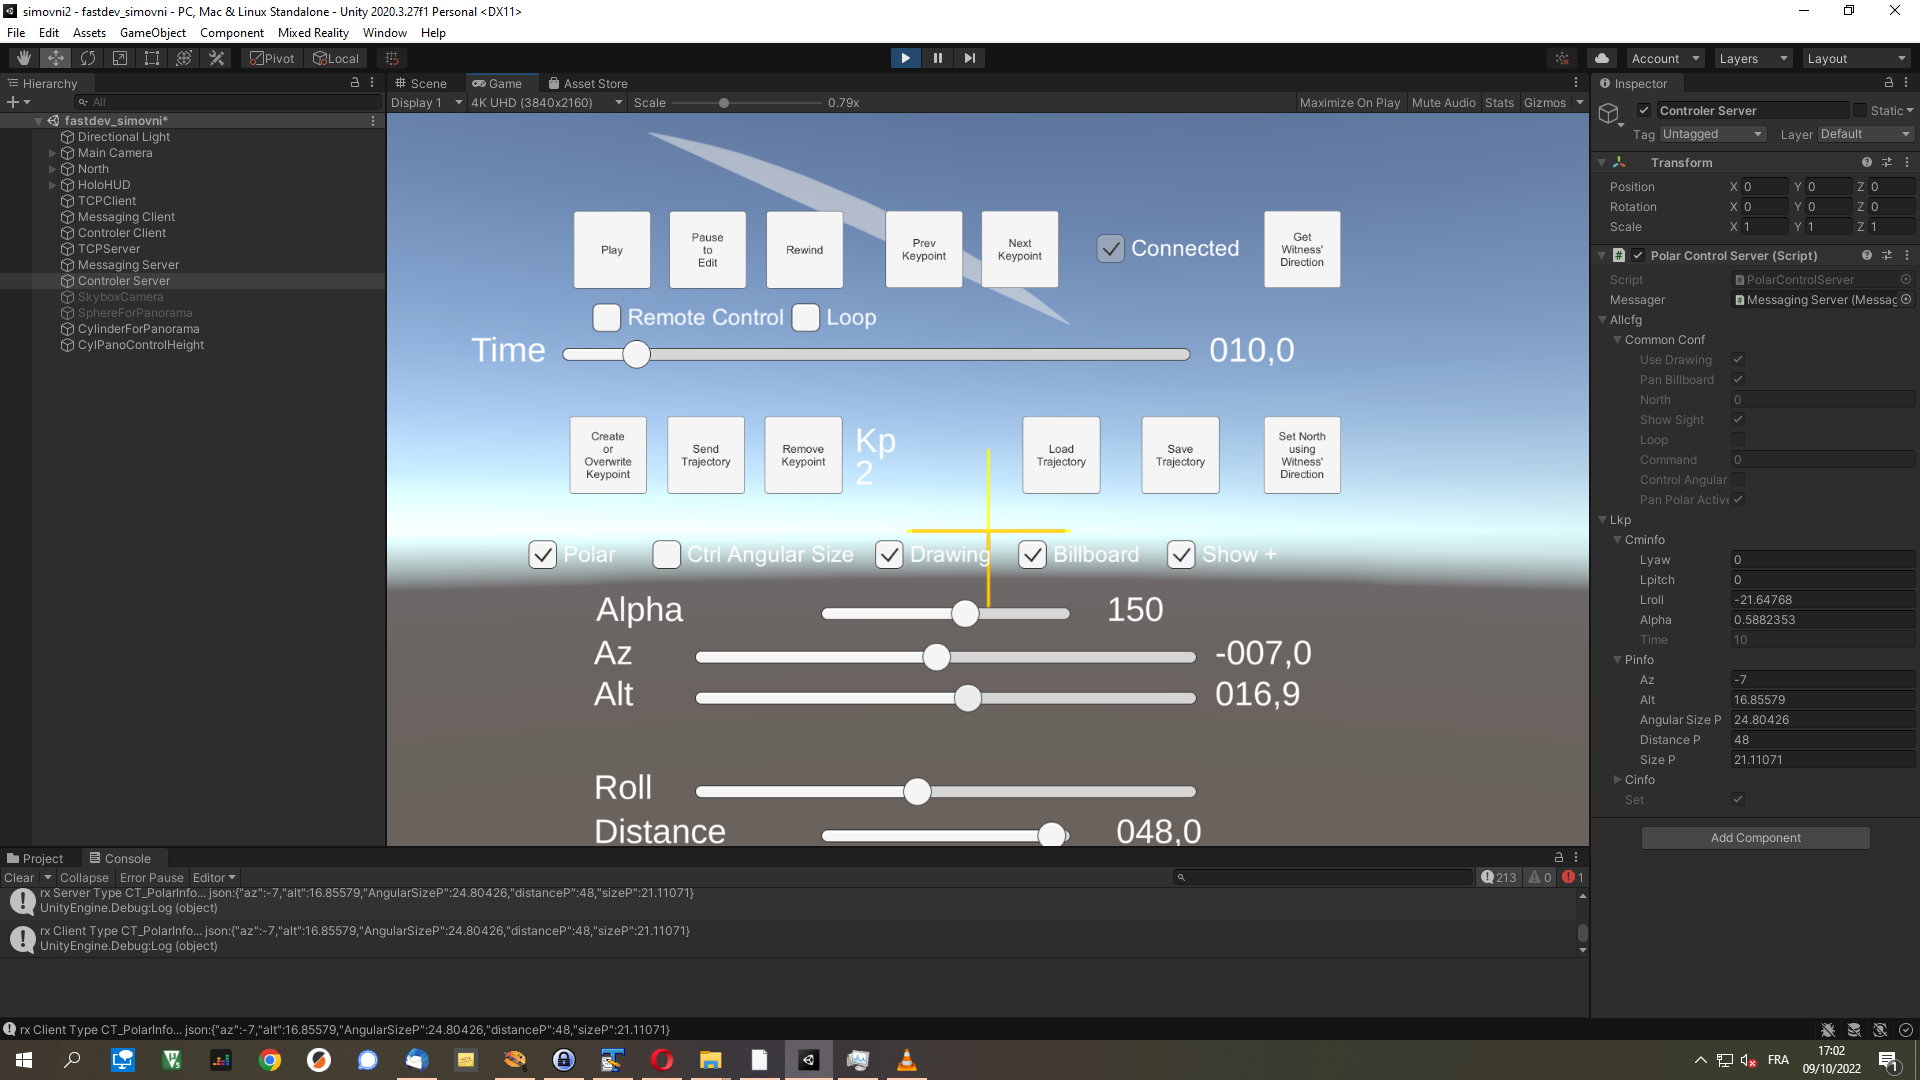The width and height of the screenshot is (1920, 1080).
Task: Click the Save Trajectory button
Action: pyautogui.click(x=1180, y=455)
